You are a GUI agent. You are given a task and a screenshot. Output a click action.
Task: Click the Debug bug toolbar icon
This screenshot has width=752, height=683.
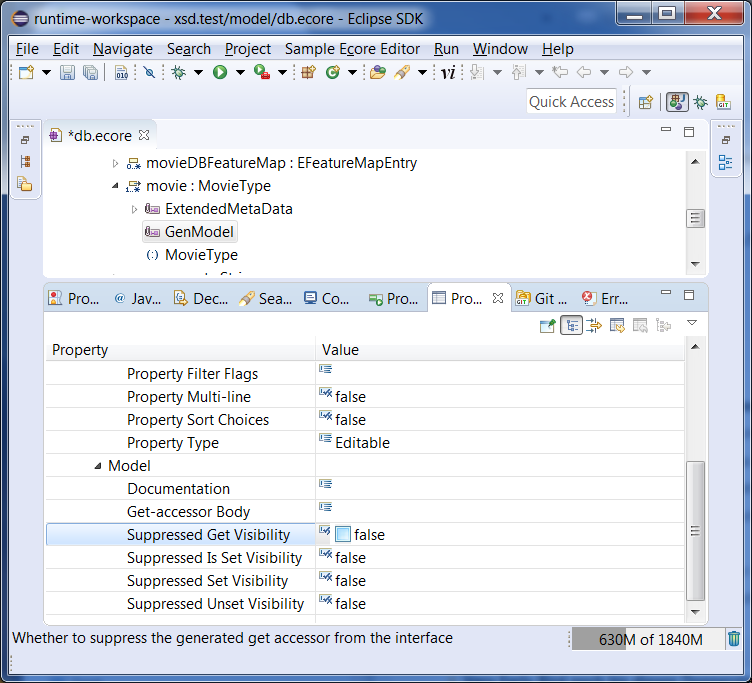click(179, 72)
